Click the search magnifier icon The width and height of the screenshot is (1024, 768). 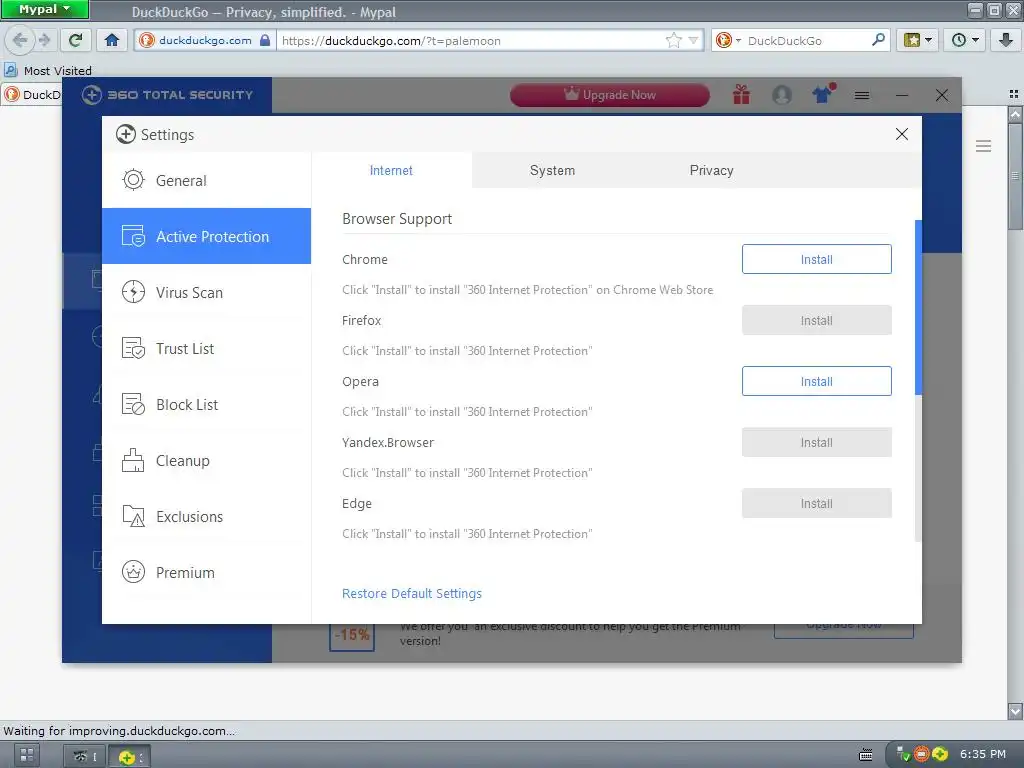(x=878, y=40)
